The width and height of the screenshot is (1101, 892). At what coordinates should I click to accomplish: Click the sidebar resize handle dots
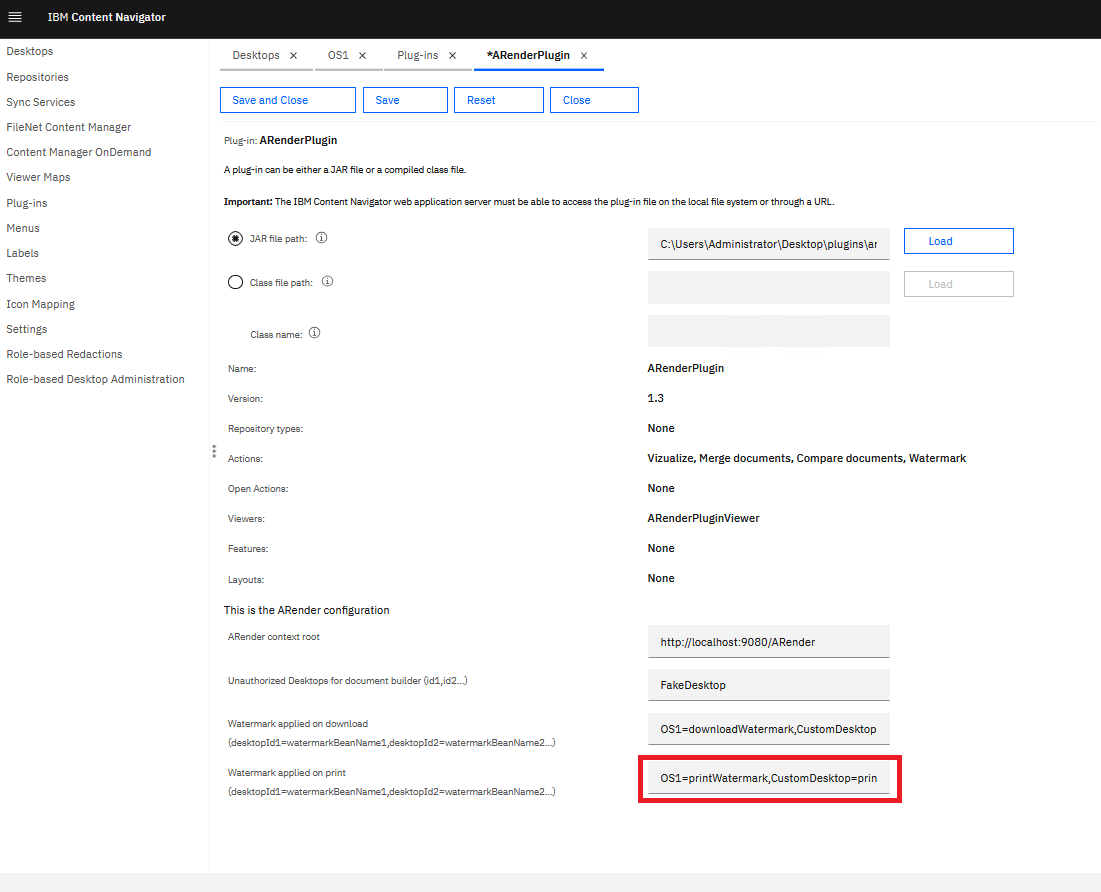pos(214,451)
